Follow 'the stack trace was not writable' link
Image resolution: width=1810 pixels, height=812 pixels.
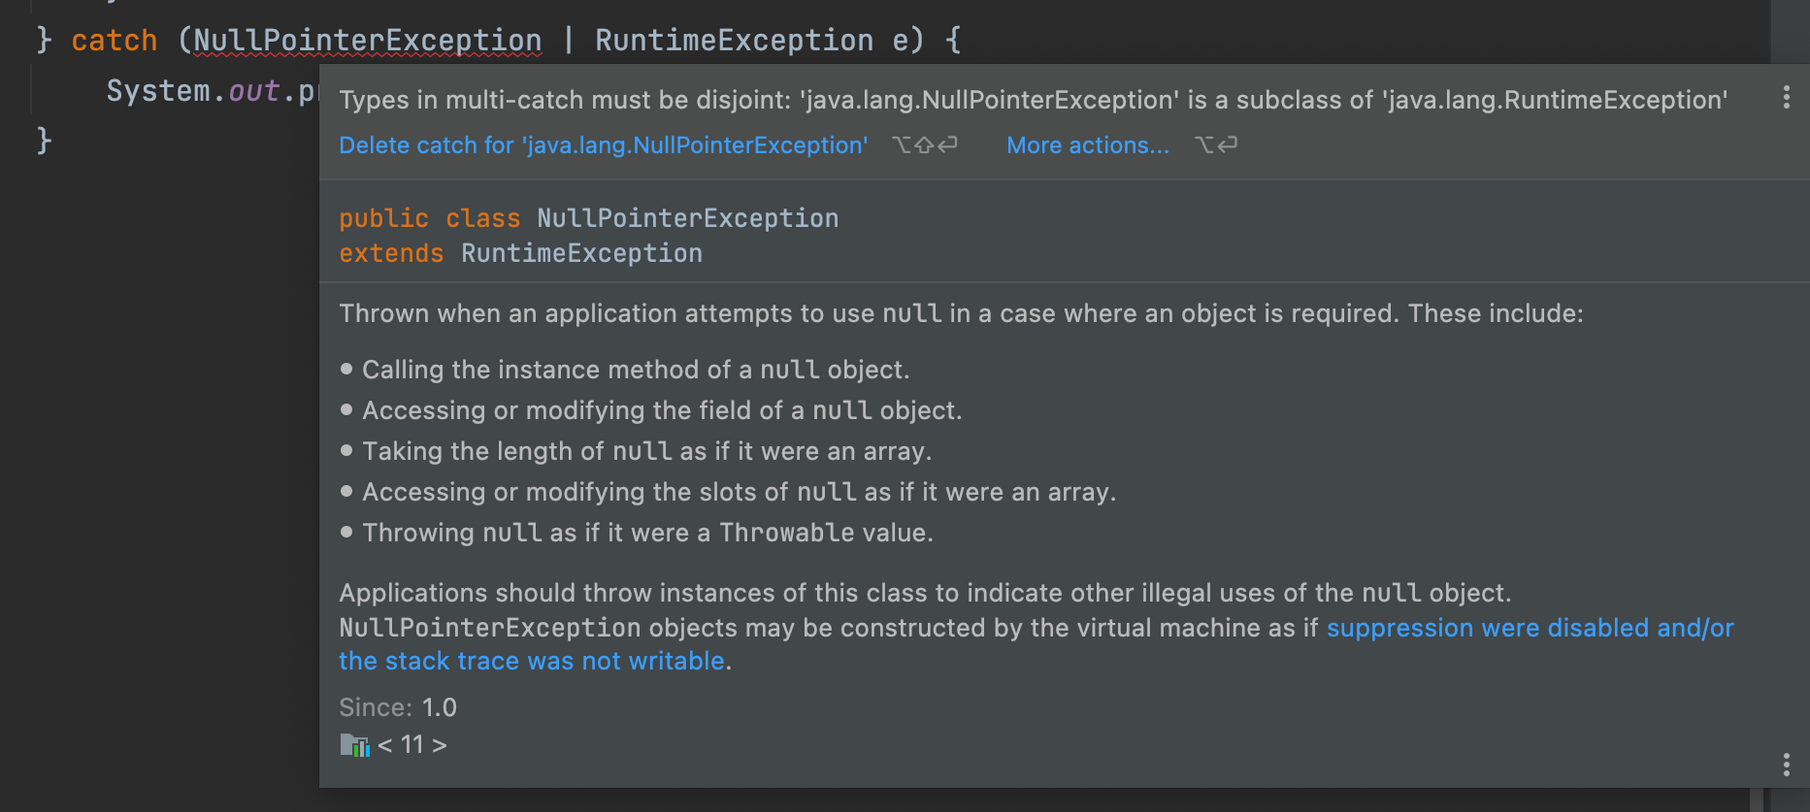click(x=531, y=661)
